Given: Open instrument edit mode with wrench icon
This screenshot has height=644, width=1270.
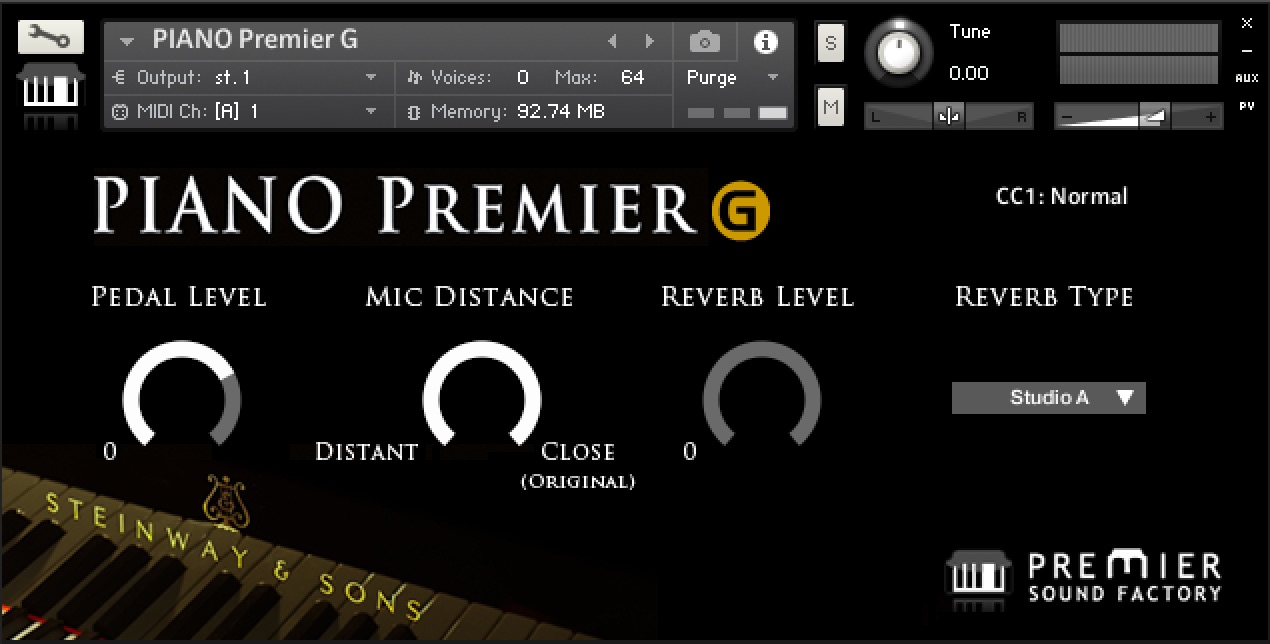Looking at the screenshot, I should [44, 38].
